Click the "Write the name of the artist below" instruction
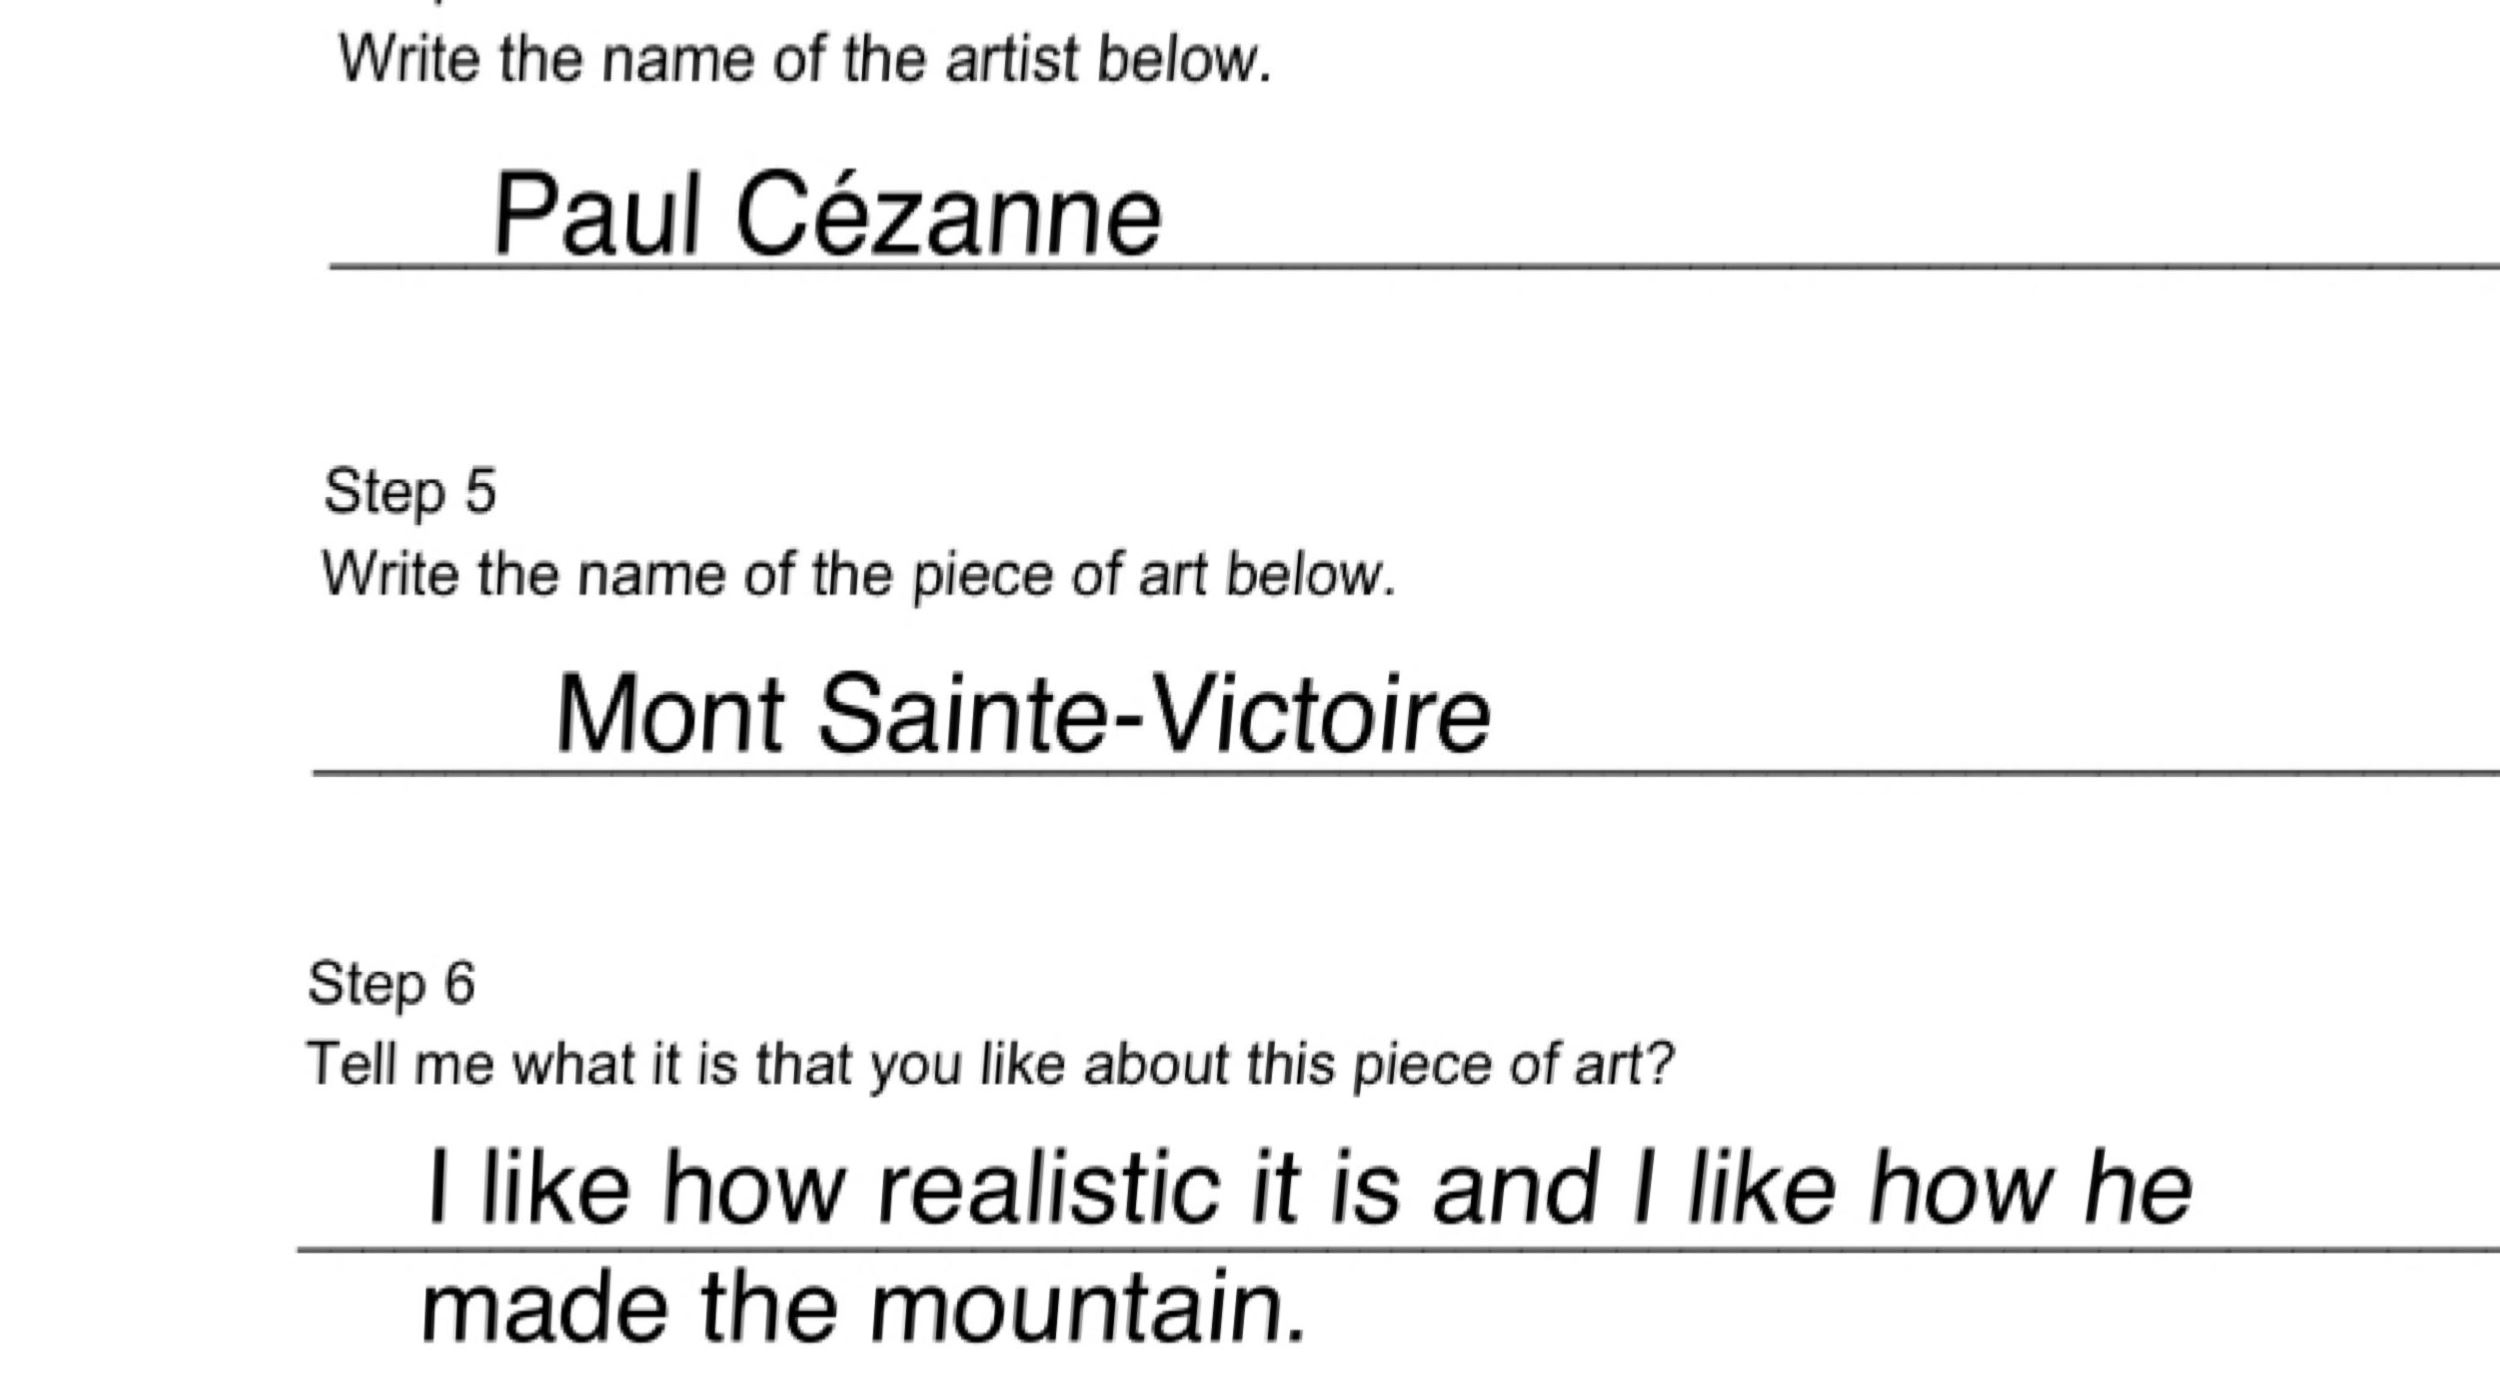 coord(805,60)
